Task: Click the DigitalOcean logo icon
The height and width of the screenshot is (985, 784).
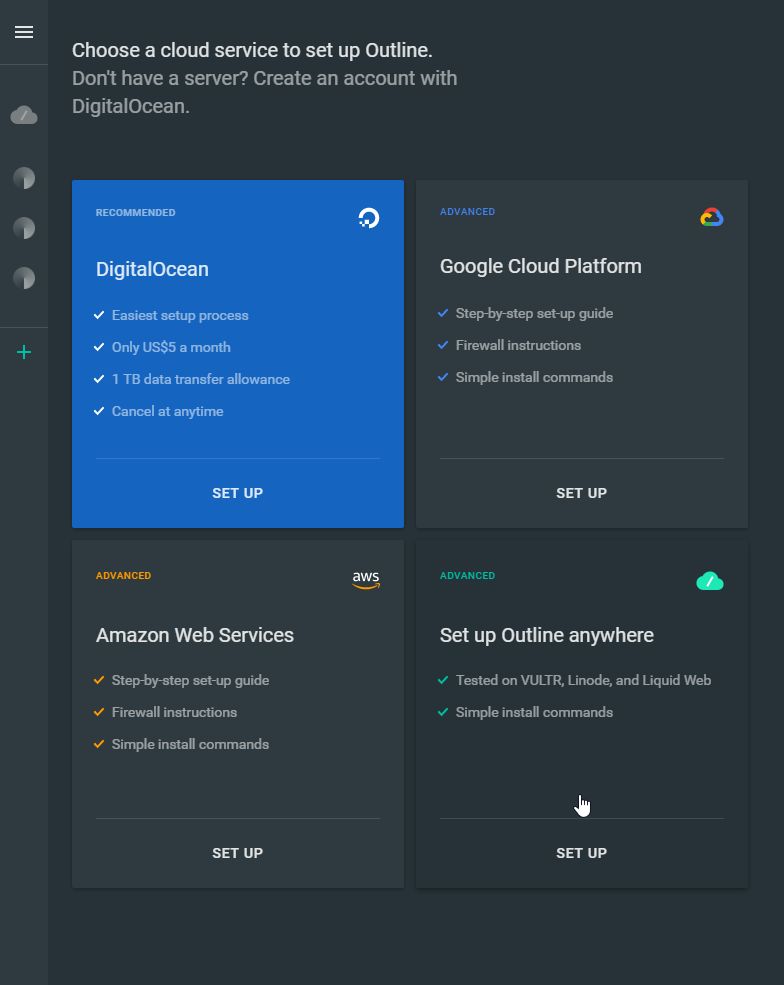Action: click(369, 218)
